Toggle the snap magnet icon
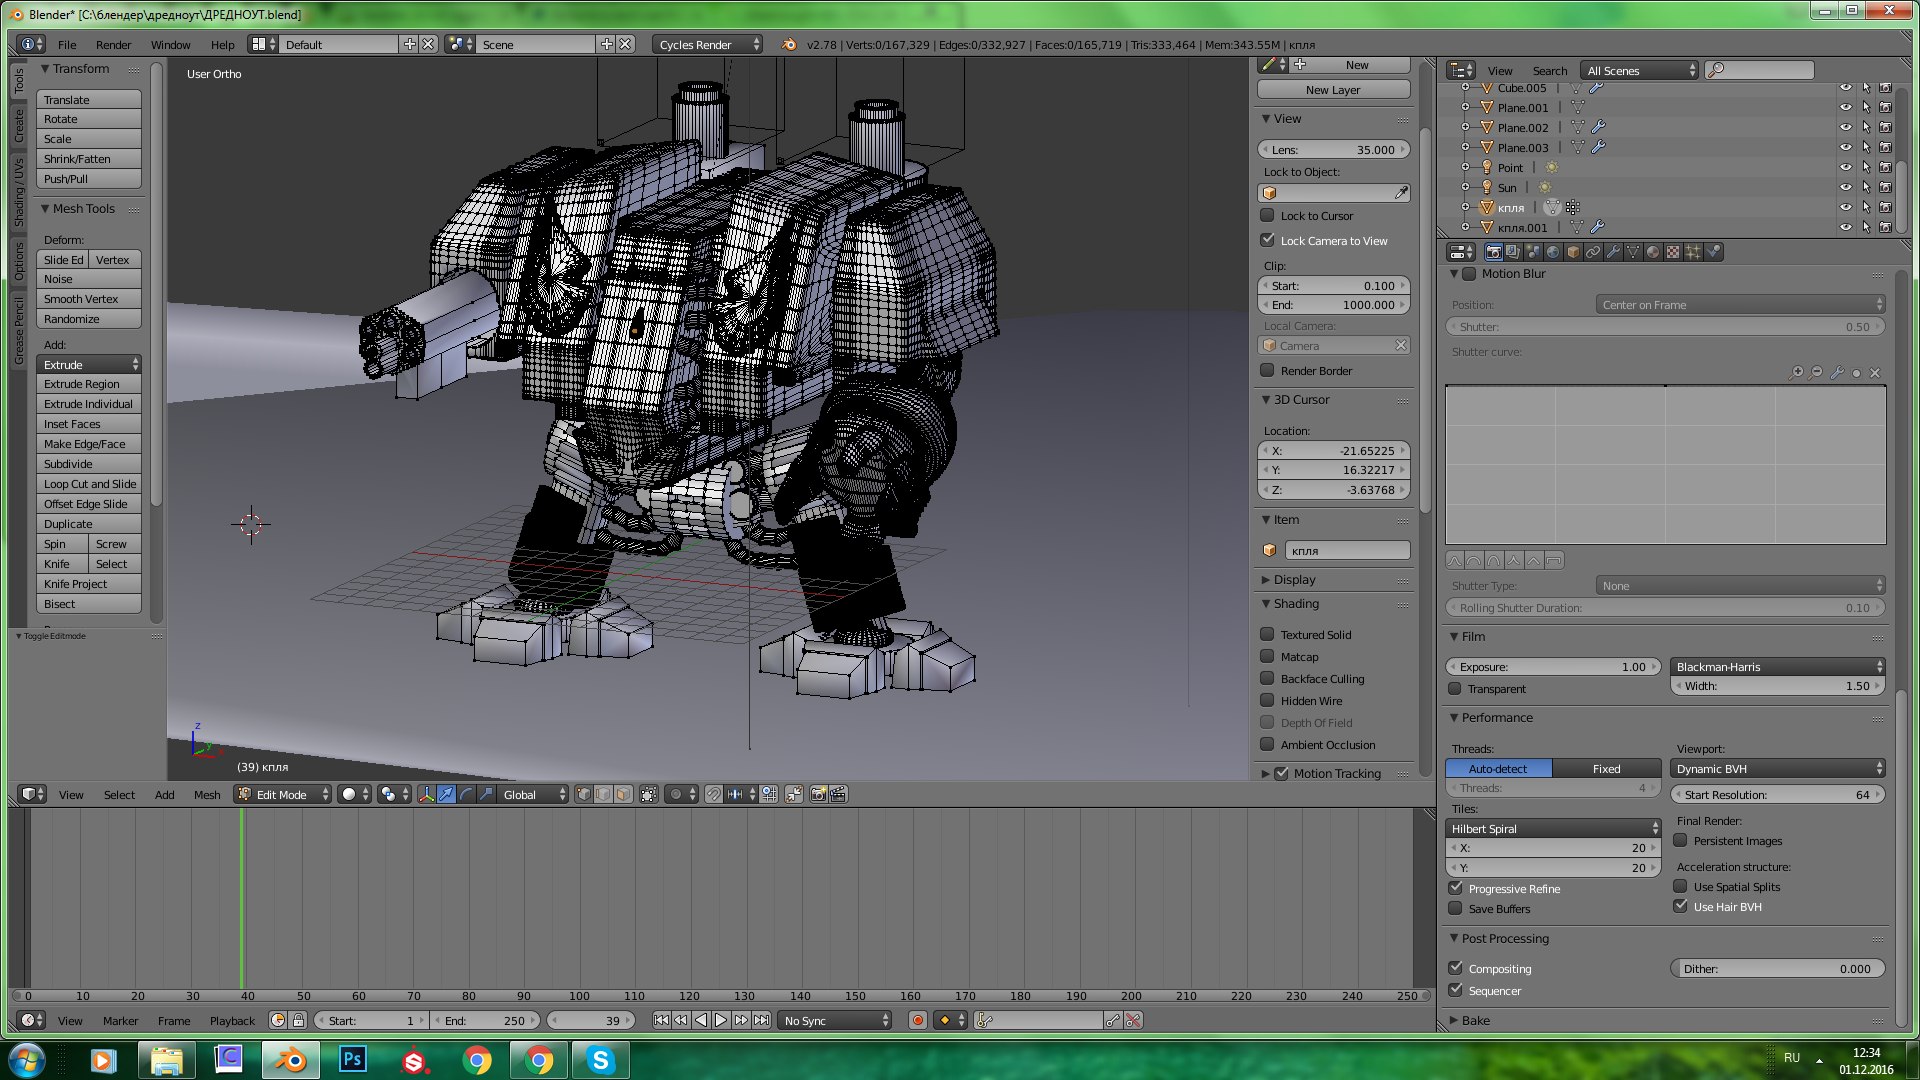 point(713,795)
